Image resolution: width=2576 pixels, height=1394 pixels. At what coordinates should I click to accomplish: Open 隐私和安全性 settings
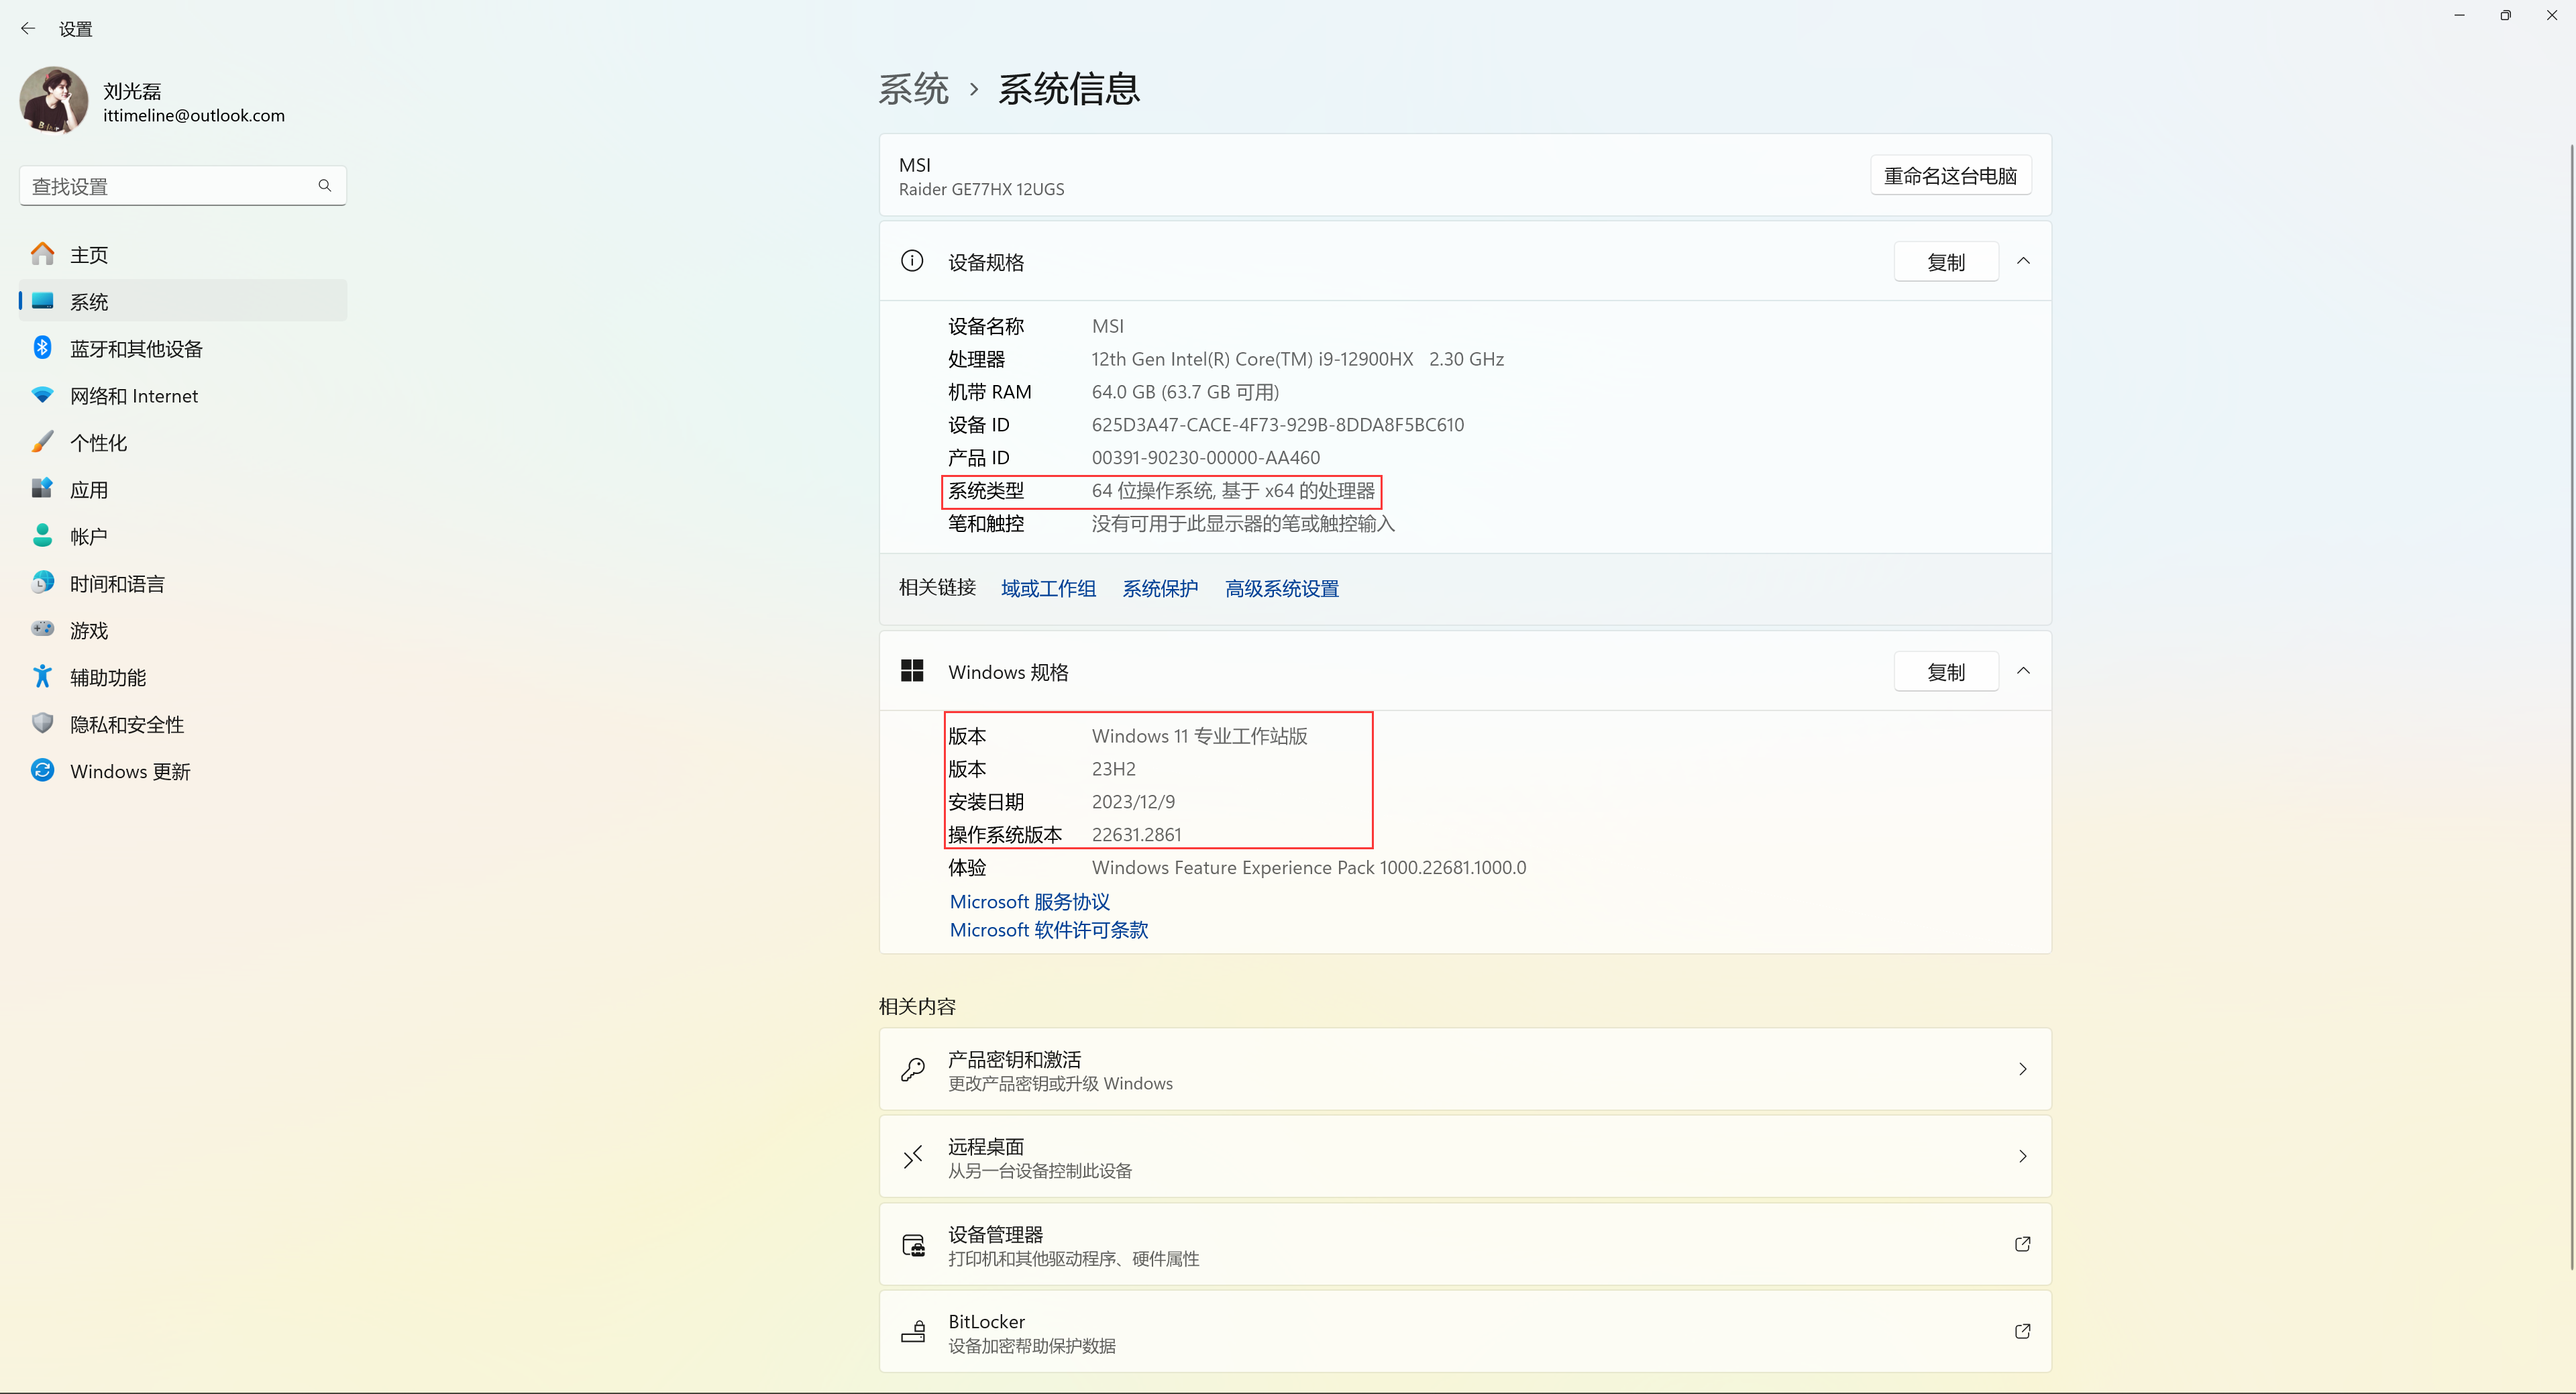coord(183,724)
